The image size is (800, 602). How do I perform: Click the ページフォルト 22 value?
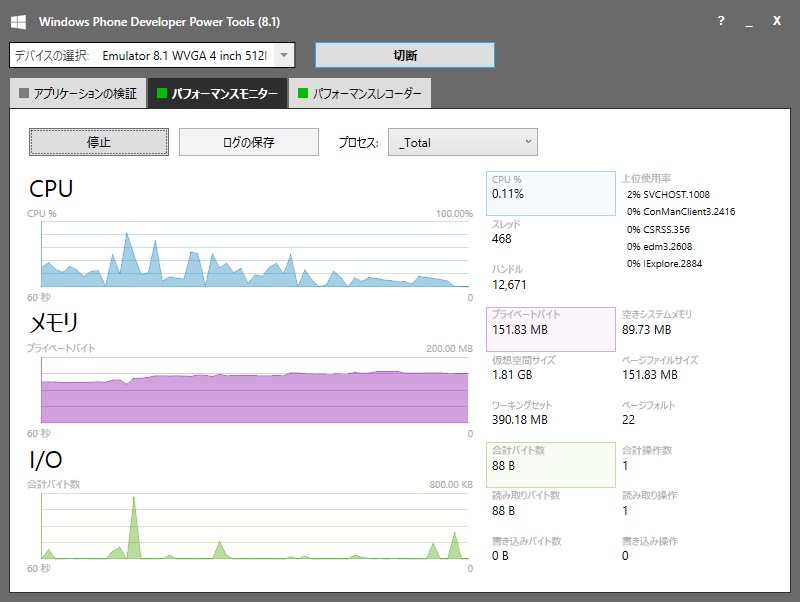[x=628, y=420]
